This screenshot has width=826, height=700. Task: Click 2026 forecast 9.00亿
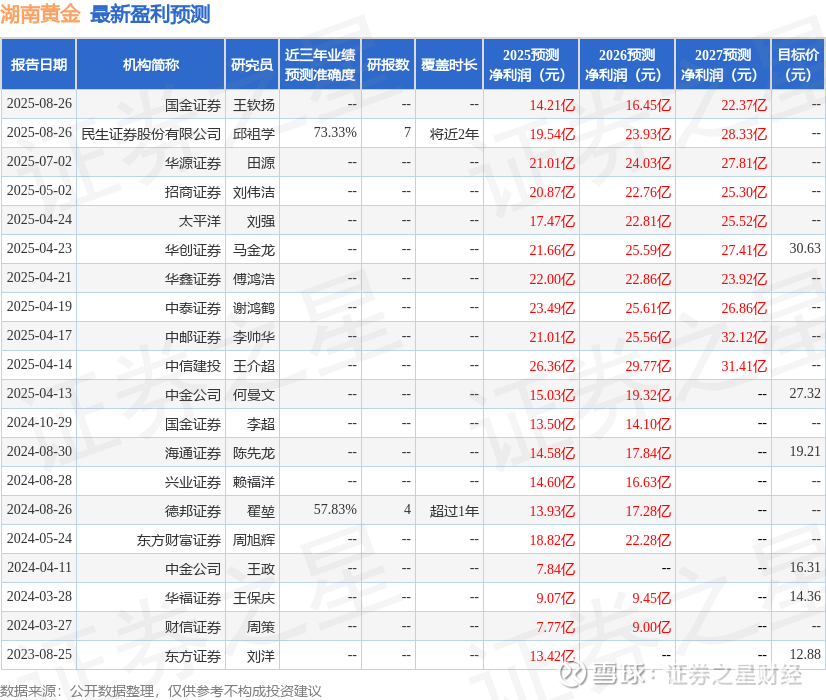(652, 627)
